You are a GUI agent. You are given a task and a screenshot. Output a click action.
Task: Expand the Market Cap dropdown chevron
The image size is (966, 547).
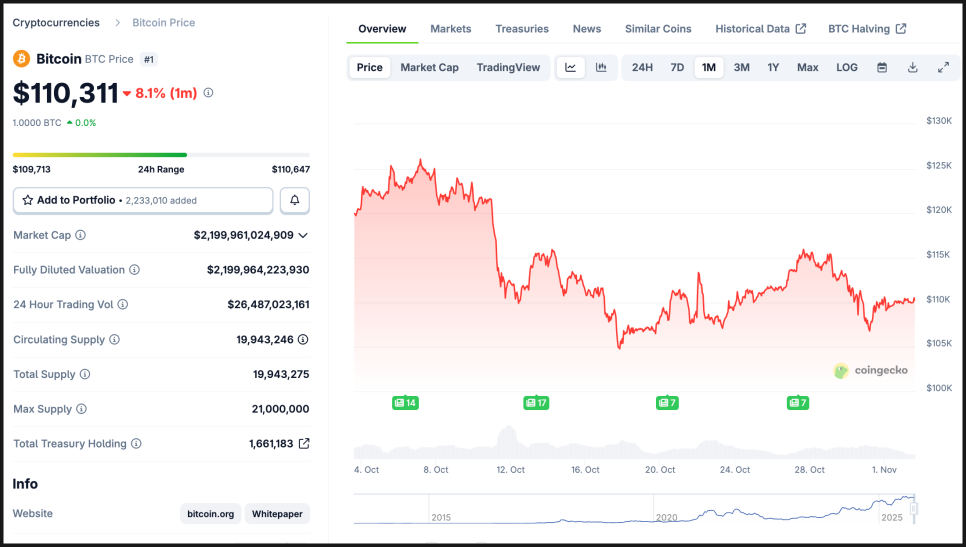pos(303,235)
